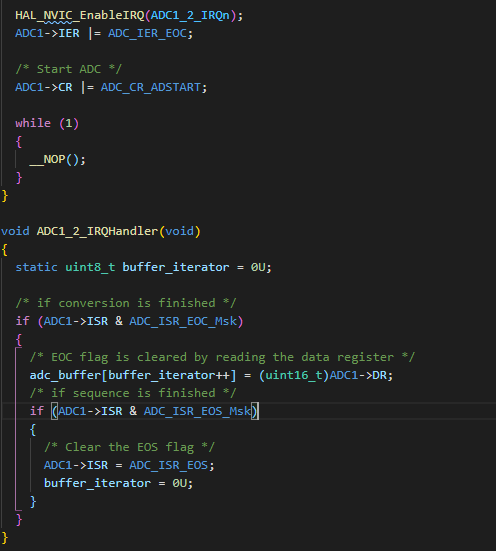Click ADC_ISR_EOS constant
This screenshot has width=496, height=551.
pyautogui.click(x=169, y=465)
